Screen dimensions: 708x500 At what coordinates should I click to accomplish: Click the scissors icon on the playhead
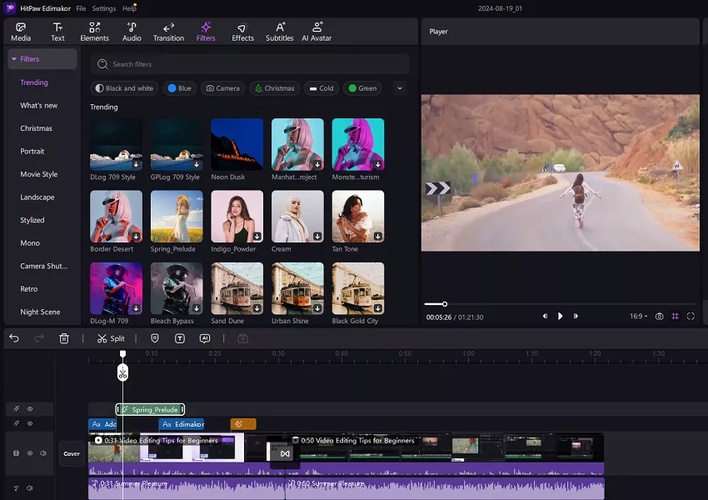point(123,373)
